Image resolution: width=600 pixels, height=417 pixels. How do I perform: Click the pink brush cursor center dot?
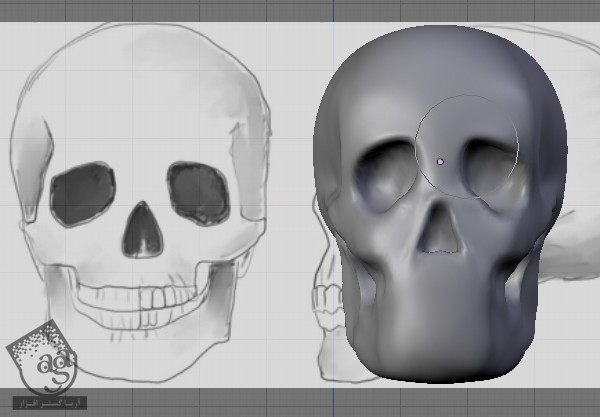point(440,162)
